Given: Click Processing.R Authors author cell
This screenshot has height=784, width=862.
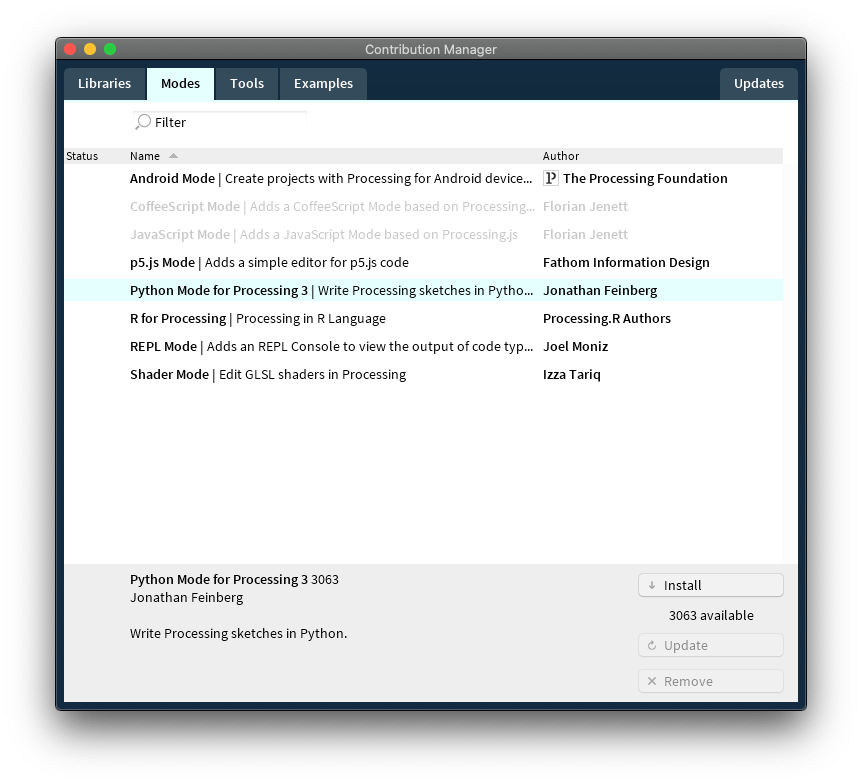Looking at the screenshot, I should click(607, 319).
